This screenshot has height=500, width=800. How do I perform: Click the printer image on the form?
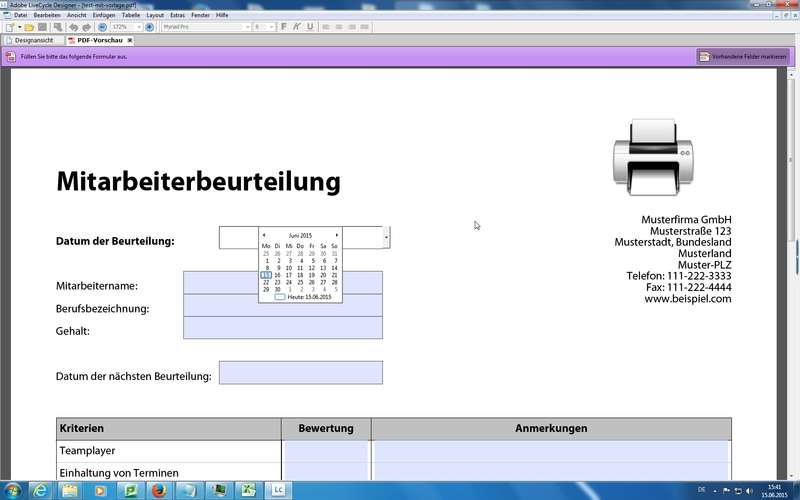654,157
